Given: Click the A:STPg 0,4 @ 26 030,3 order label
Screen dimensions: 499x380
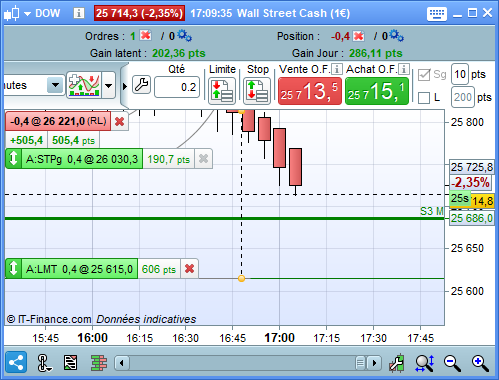Looking at the screenshot, I should [82, 159].
